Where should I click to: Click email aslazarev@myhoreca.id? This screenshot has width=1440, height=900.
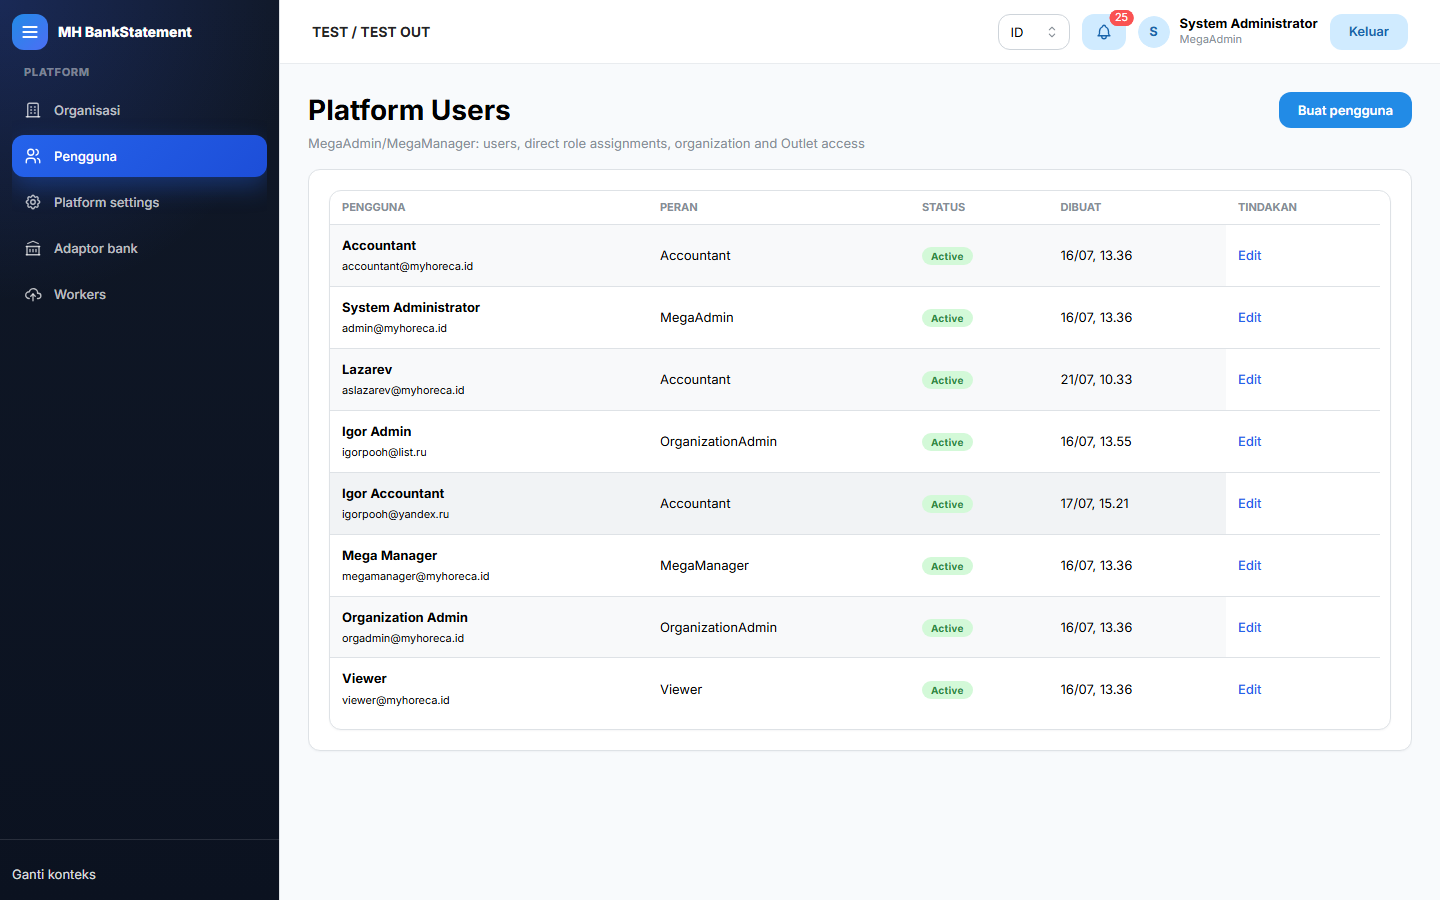click(403, 390)
